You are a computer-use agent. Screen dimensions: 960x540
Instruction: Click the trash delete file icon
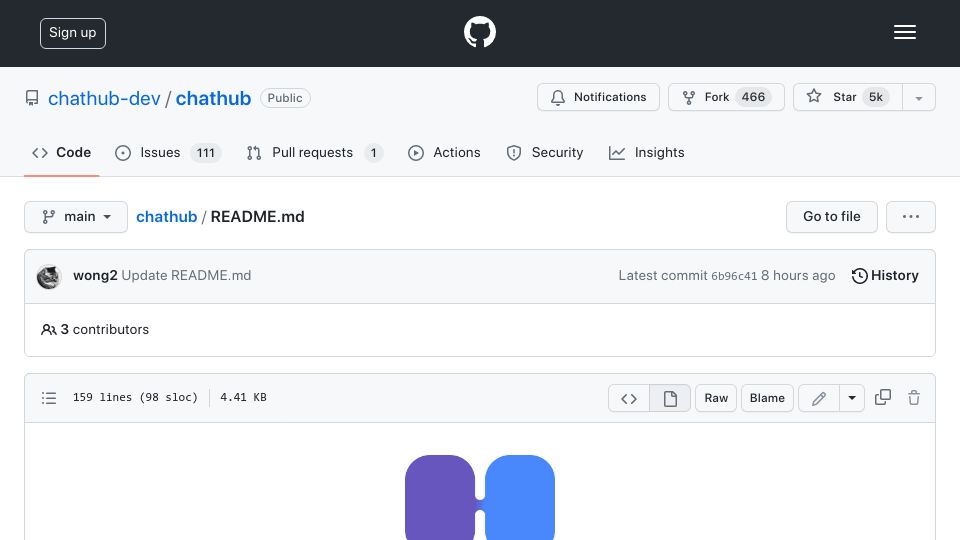(914, 397)
